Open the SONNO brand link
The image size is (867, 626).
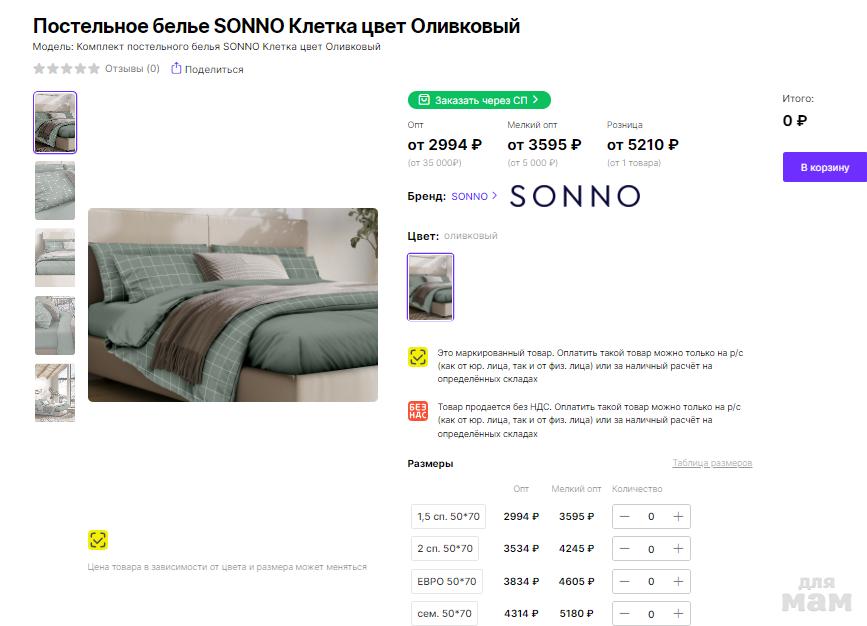474,197
